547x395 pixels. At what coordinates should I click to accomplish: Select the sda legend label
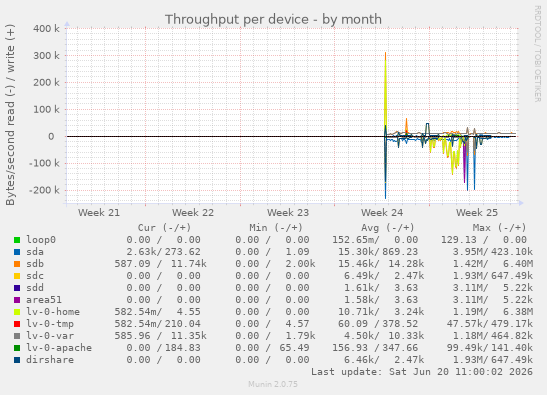(35, 252)
